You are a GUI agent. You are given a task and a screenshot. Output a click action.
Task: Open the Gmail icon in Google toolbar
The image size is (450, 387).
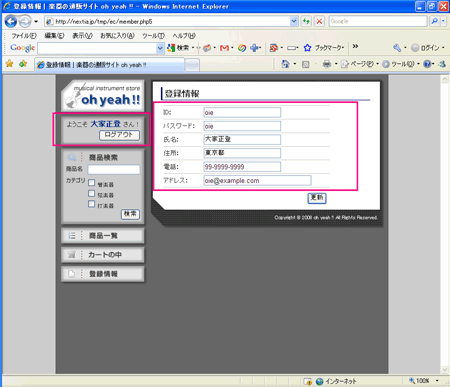[224, 48]
